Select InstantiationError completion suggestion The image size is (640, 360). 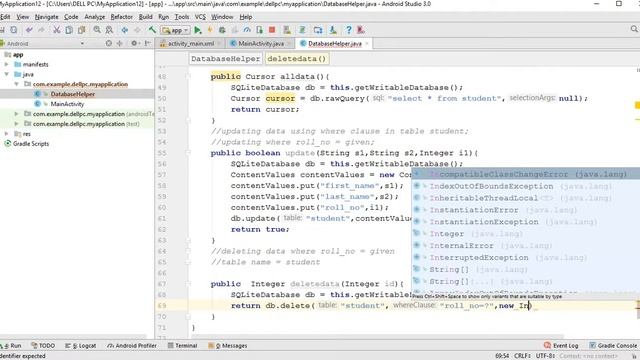pyautogui.click(x=526, y=210)
